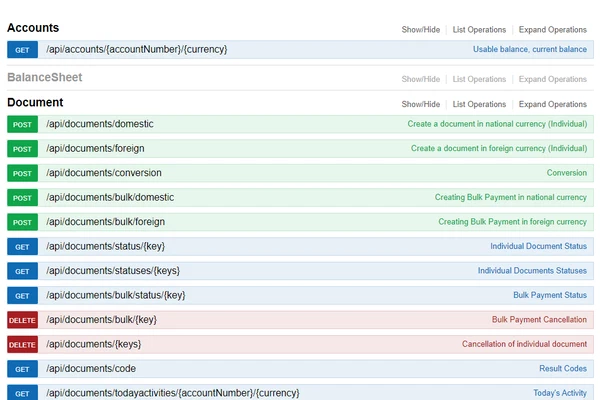Open /api/documents/domestic endpoint path
The width and height of the screenshot is (600, 400).
pyautogui.click(x=100, y=124)
